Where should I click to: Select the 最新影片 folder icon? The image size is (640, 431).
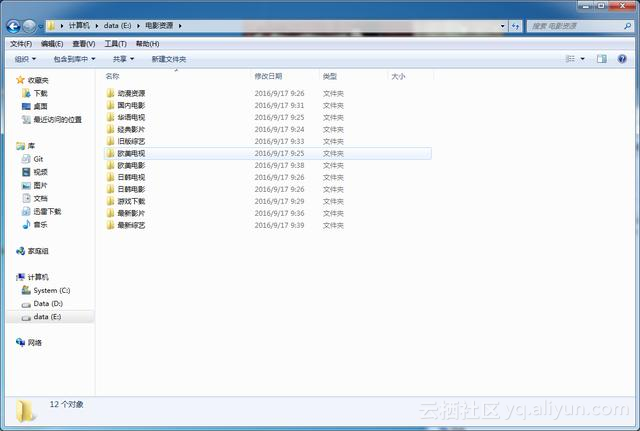(110, 213)
